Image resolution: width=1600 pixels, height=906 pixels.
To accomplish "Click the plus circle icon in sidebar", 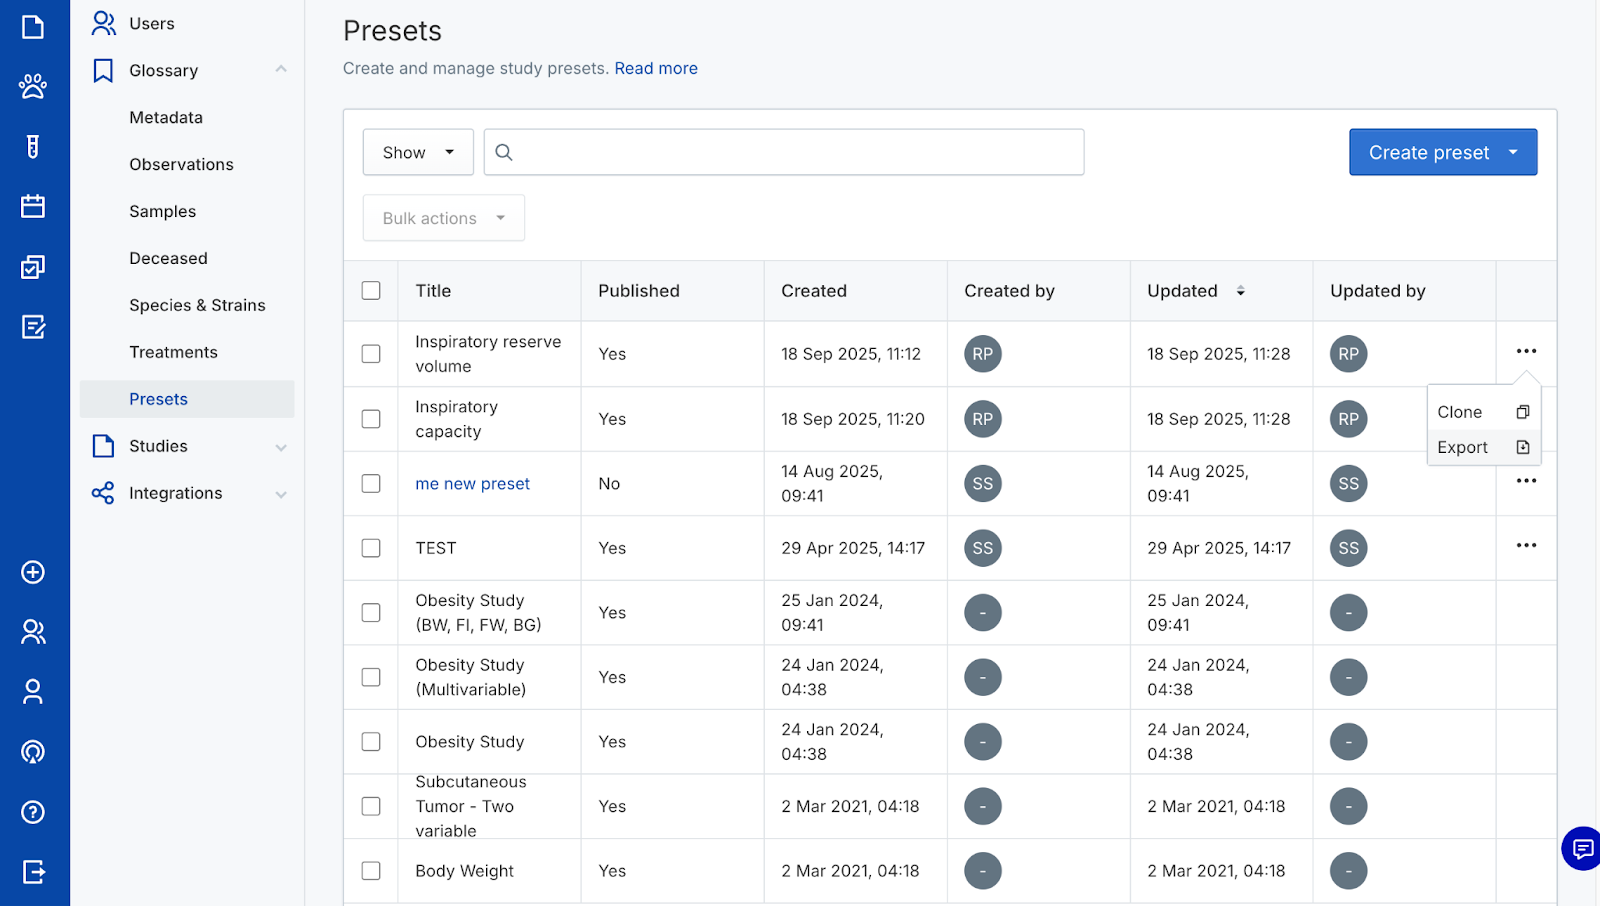I will coord(33,572).
